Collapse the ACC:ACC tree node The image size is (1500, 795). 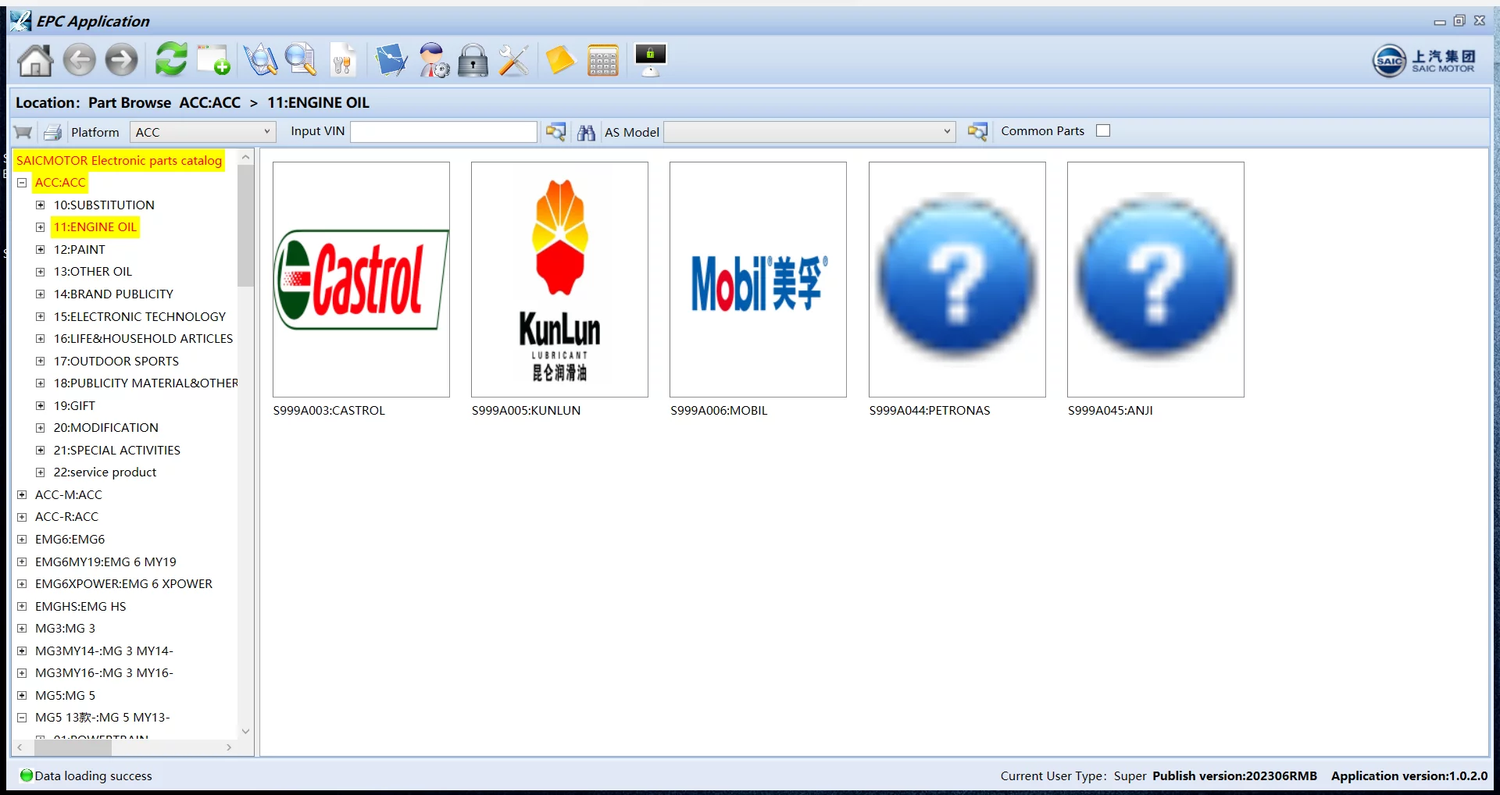tap(22, 183)
